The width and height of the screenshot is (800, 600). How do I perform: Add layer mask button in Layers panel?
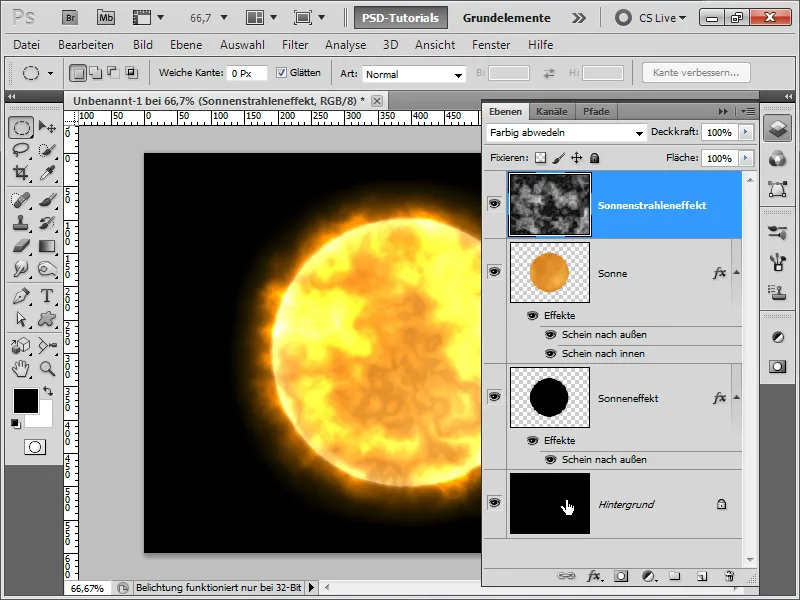[621, 576]
